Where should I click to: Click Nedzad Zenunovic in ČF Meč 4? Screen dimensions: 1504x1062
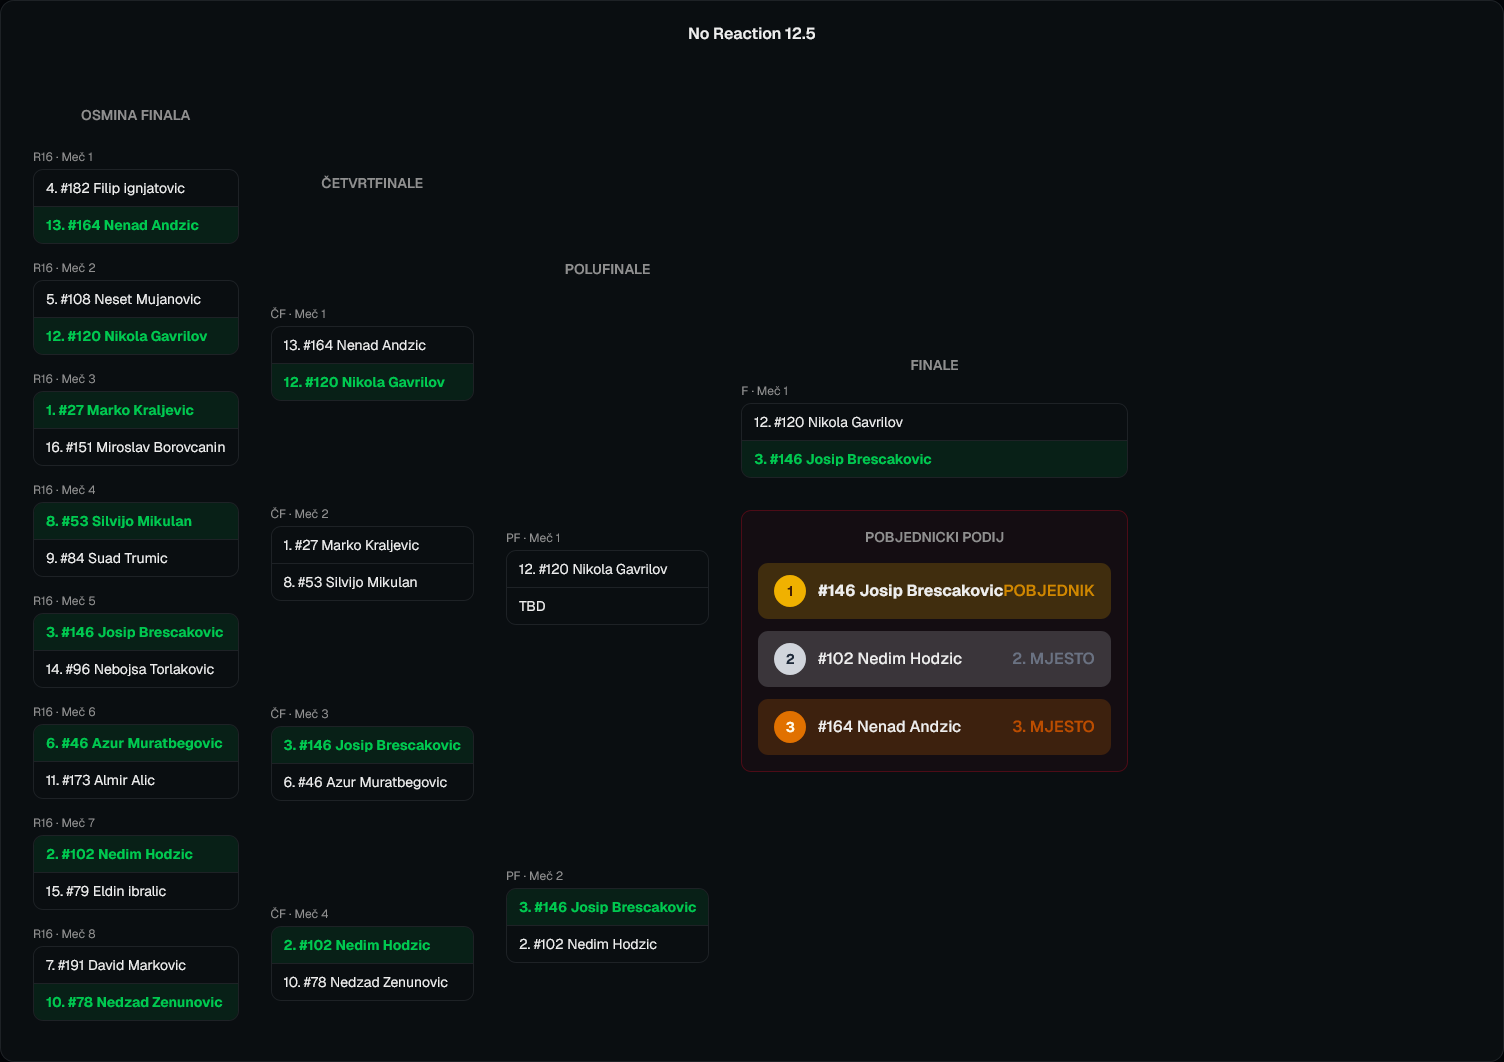point(372,982)
